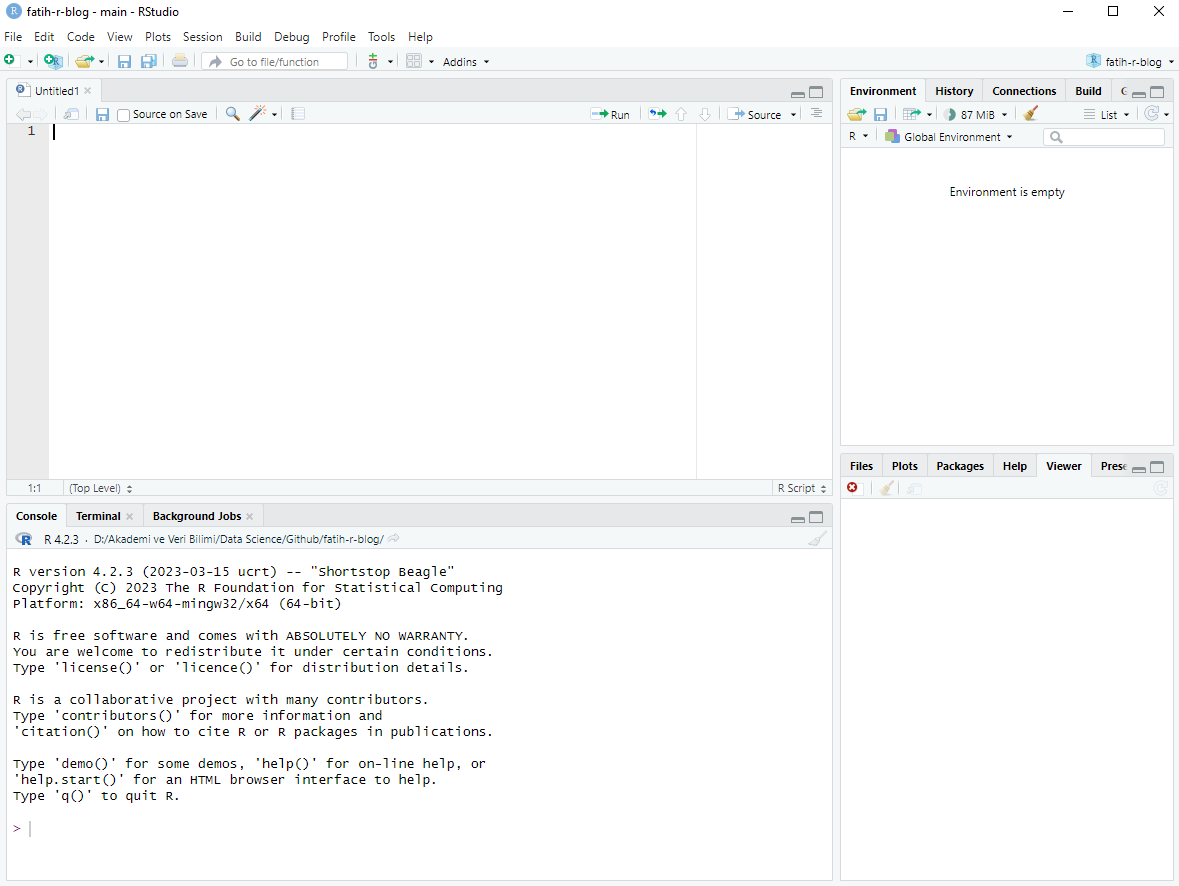Click the find/replace magnifier icon in editor

click(232, 114)
